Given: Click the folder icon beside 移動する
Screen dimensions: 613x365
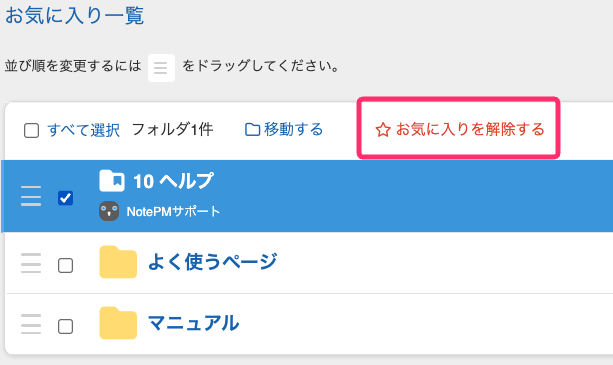Looking at the screenshot, I should click(x=253, y=130).
